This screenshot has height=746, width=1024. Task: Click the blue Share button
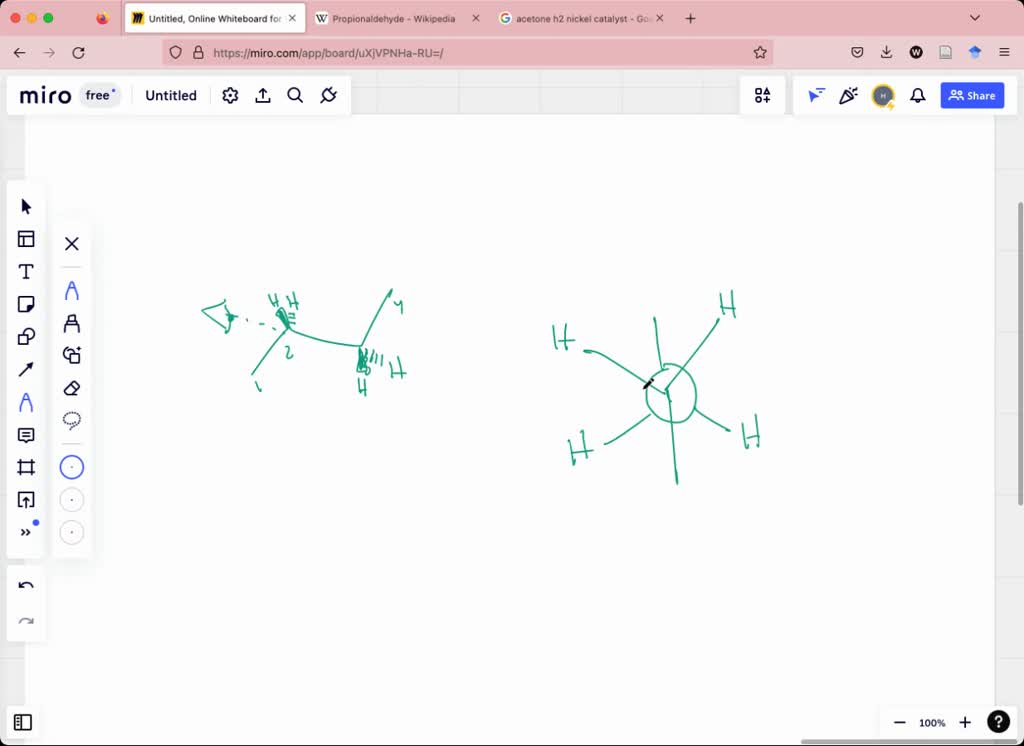coord(971,95)
